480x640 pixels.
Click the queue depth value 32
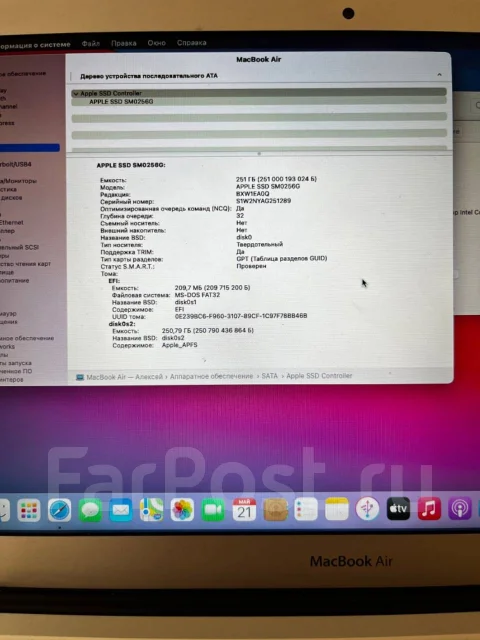click(x=240, y=216)
